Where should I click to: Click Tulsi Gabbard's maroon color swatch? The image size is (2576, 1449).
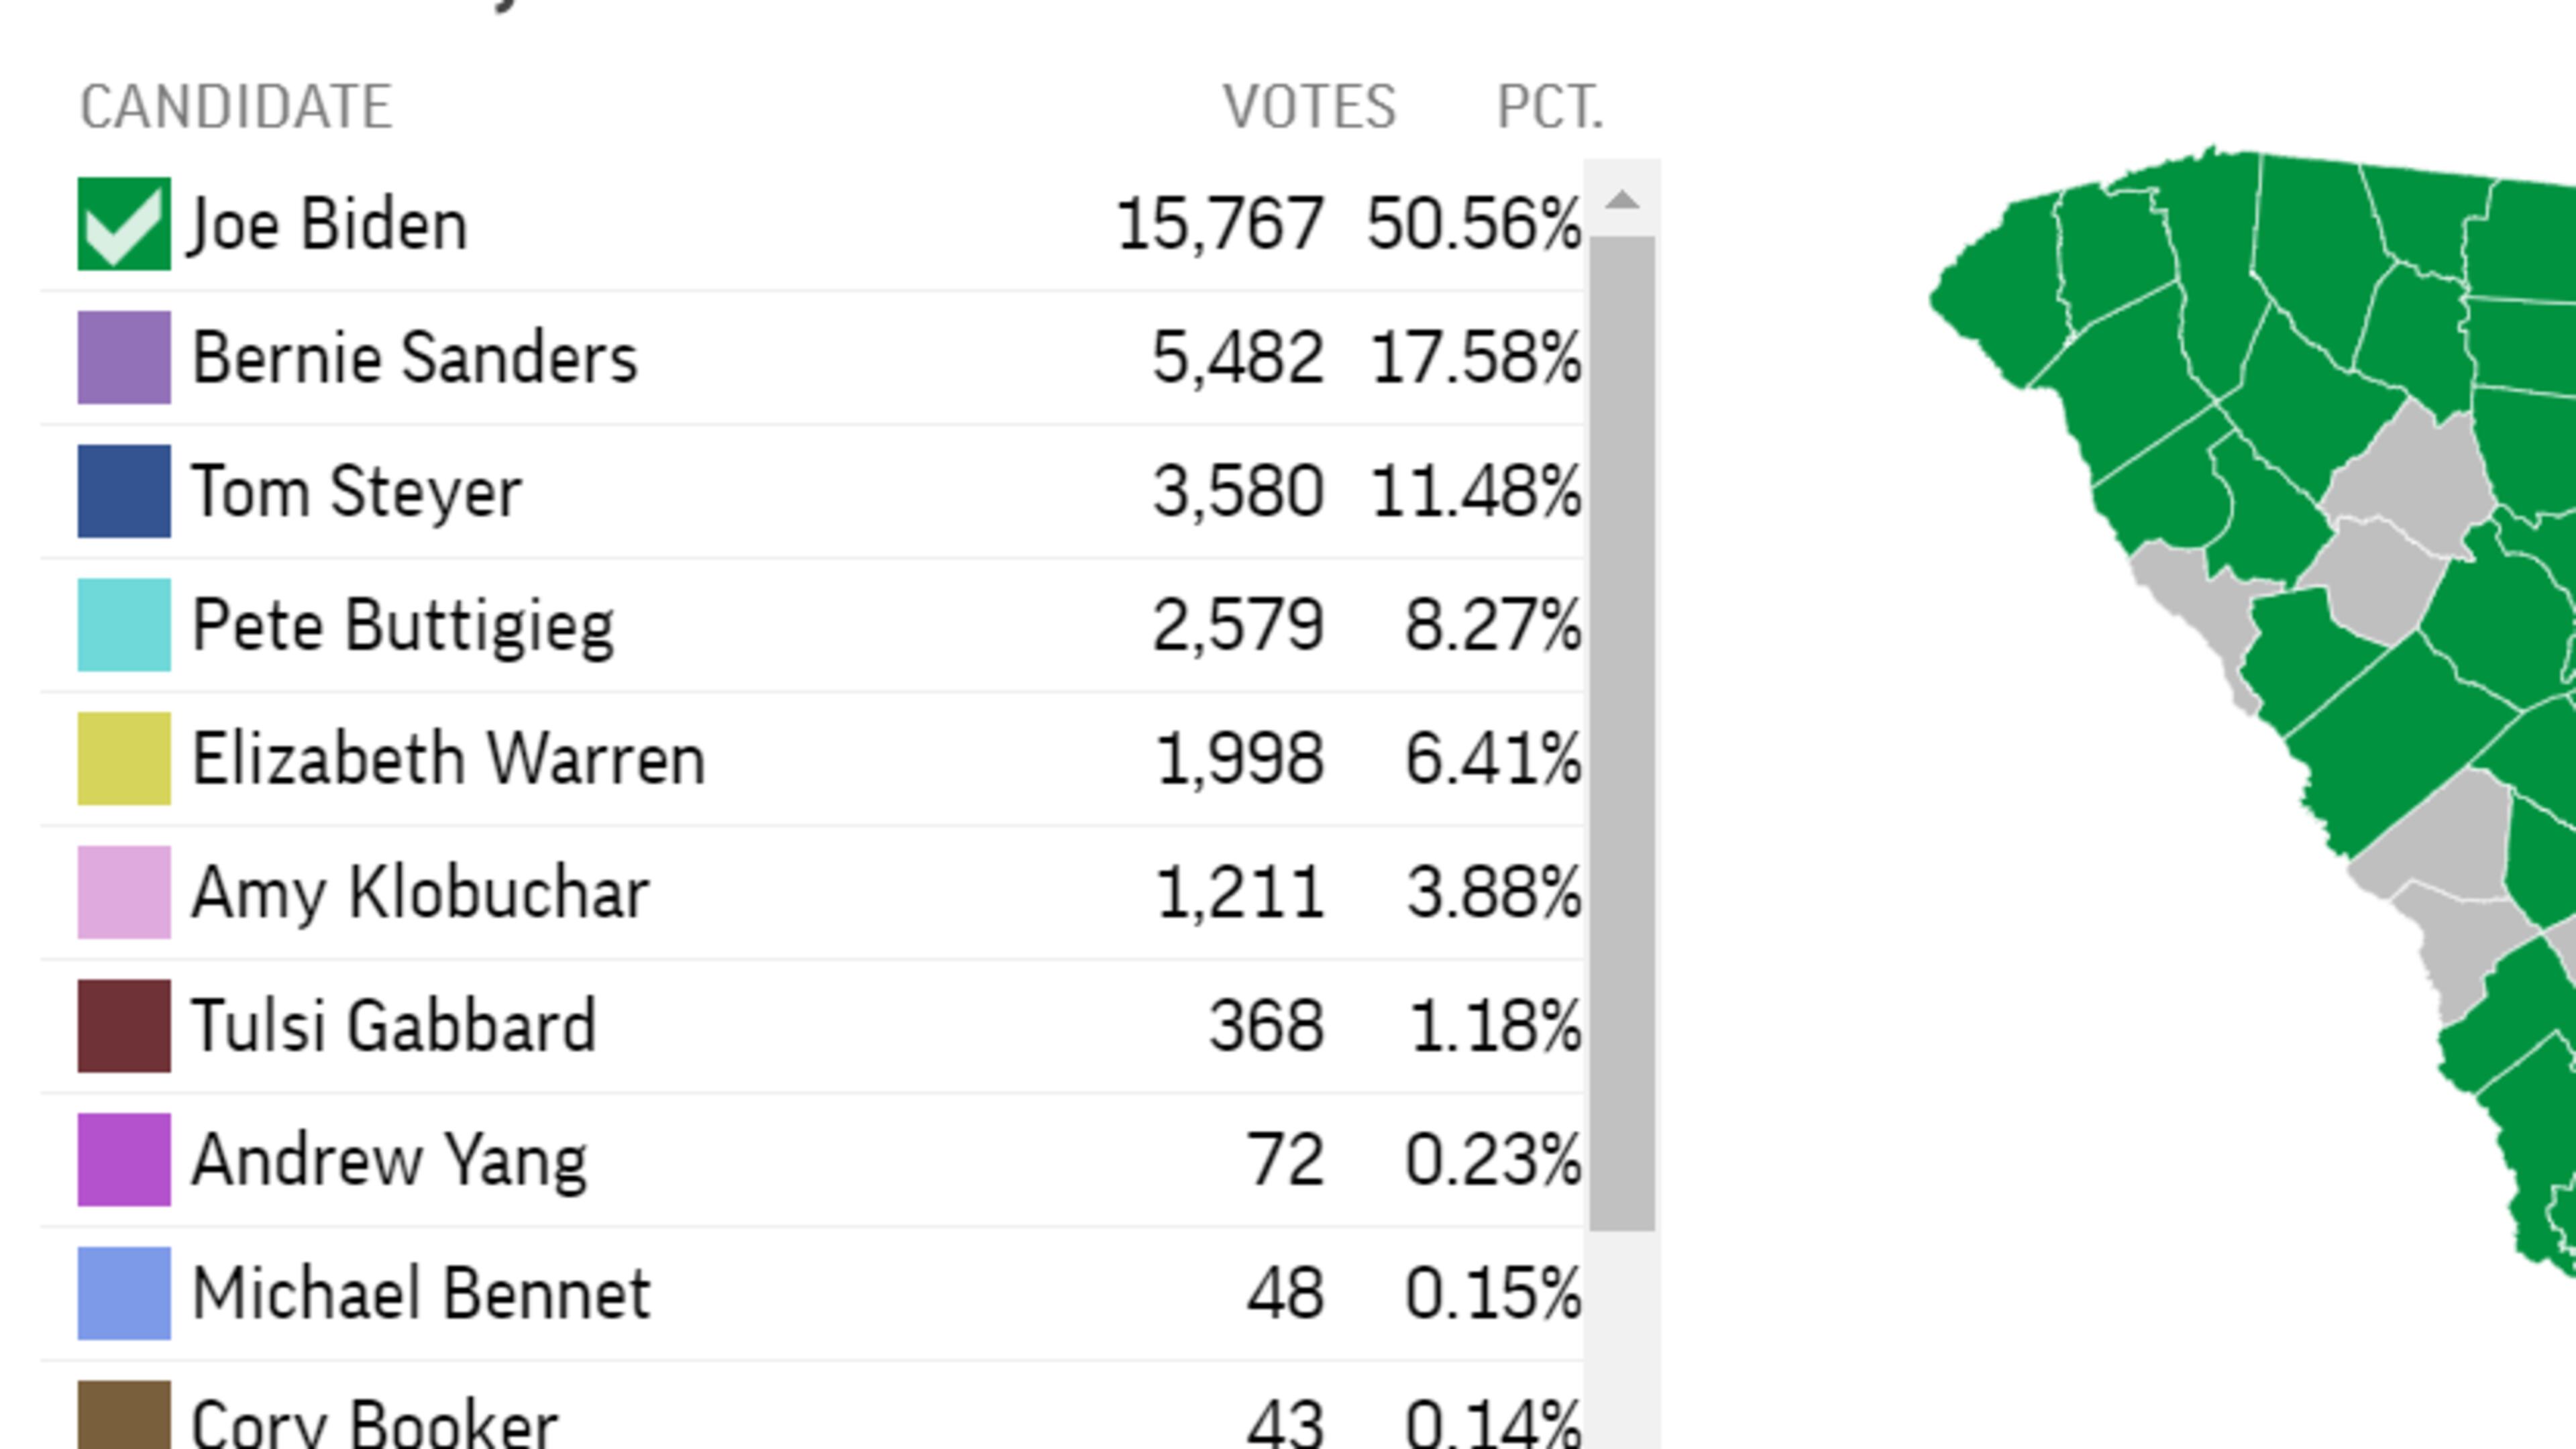pyautogui.click(x=124, y=1026)
